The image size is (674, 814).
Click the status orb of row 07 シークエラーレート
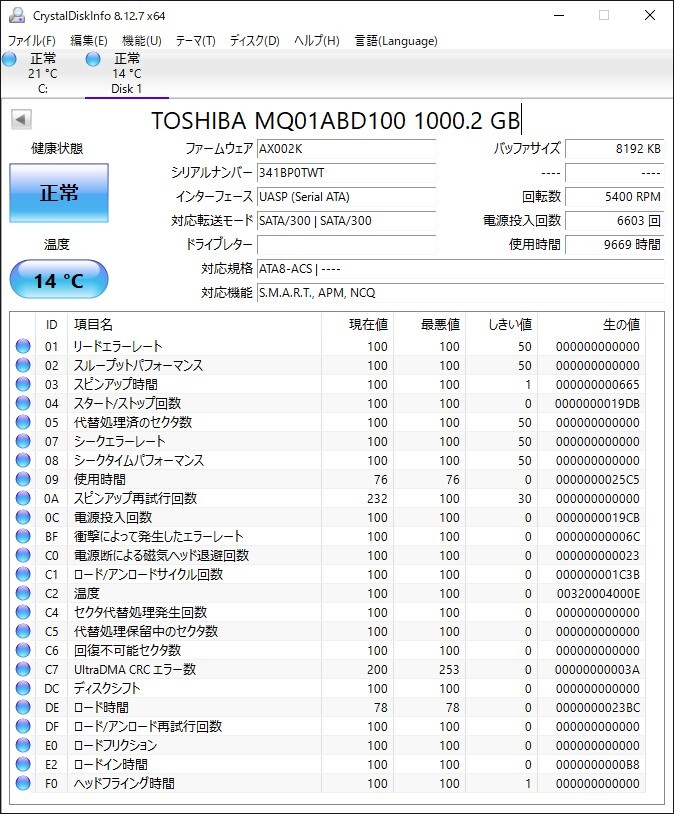[23, 441]
